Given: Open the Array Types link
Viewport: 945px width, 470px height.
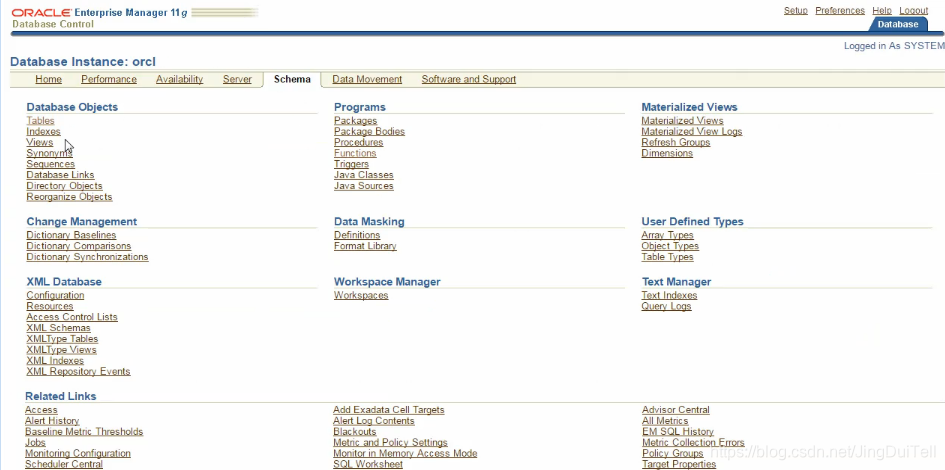Looking at the screenshot, I should coord(667,235).
